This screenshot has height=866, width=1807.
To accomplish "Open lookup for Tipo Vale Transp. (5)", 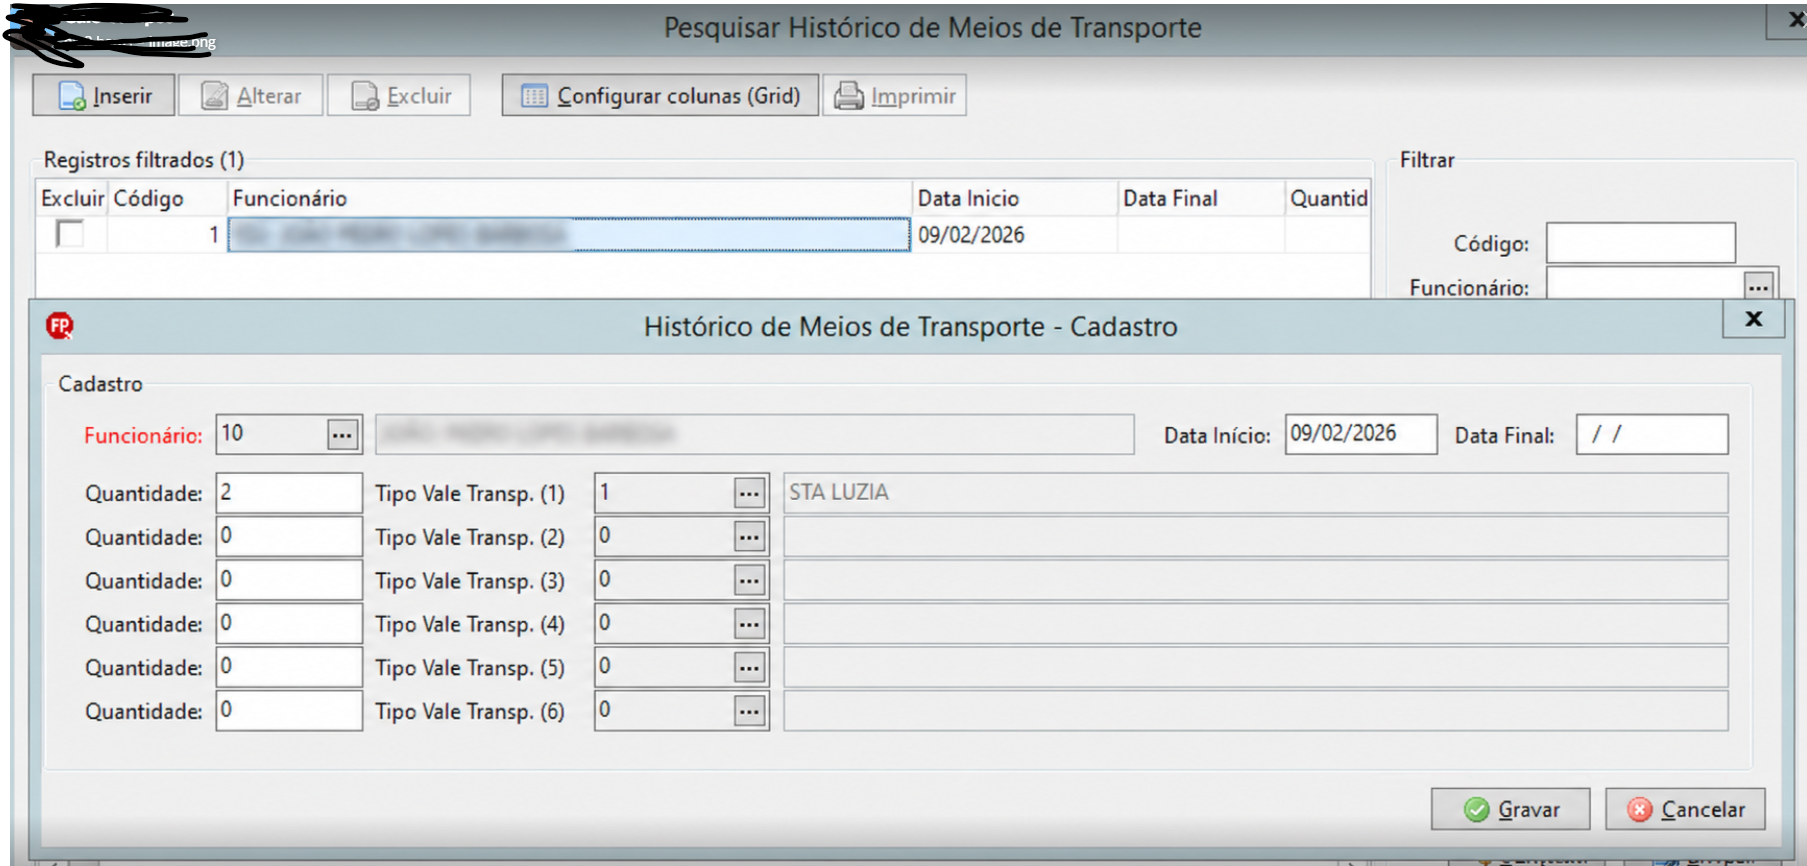I will (x=749, y=667).
